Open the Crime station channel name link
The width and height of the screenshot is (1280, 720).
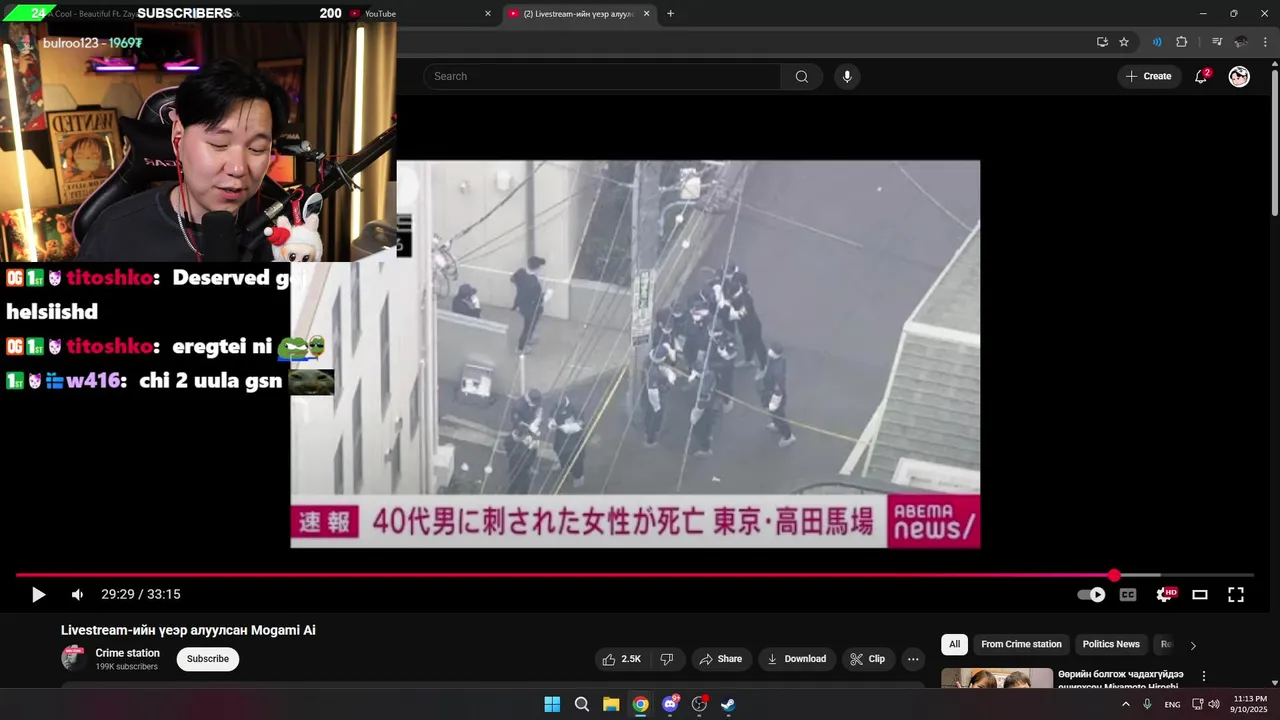click(x=128, y=653)
